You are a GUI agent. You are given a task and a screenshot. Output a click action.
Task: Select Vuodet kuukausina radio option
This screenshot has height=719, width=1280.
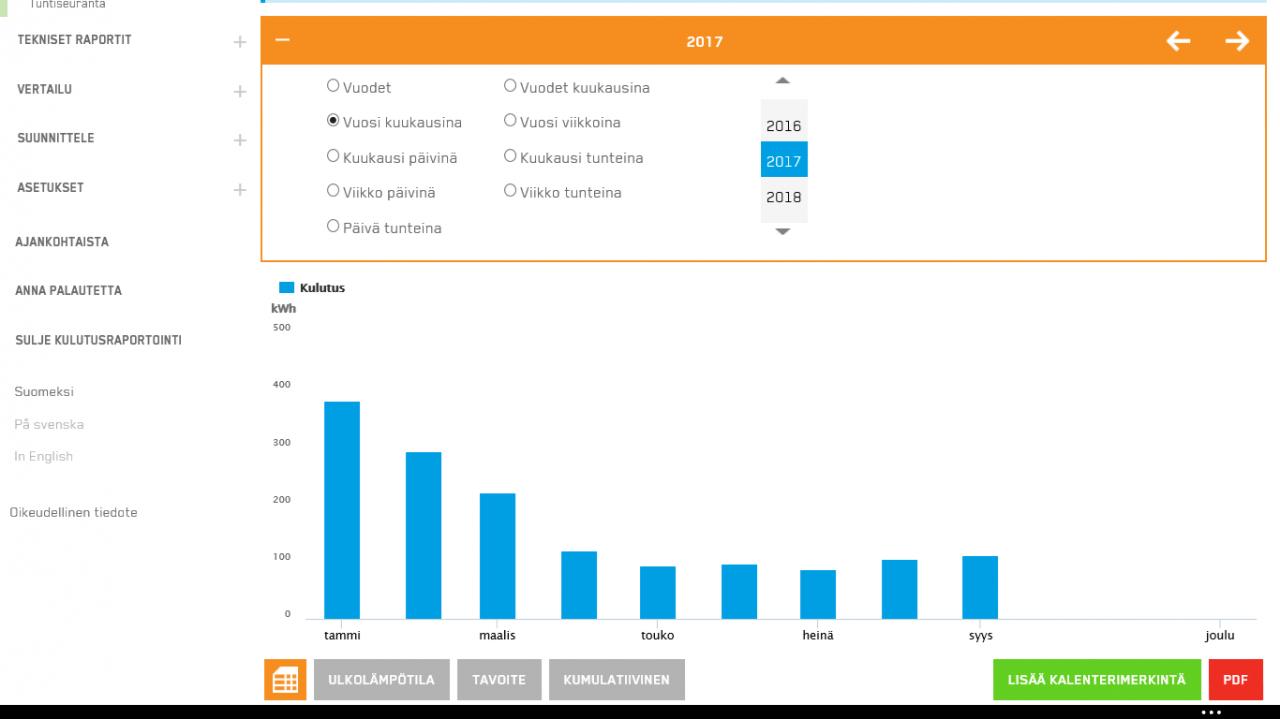(x=510, y=86)
